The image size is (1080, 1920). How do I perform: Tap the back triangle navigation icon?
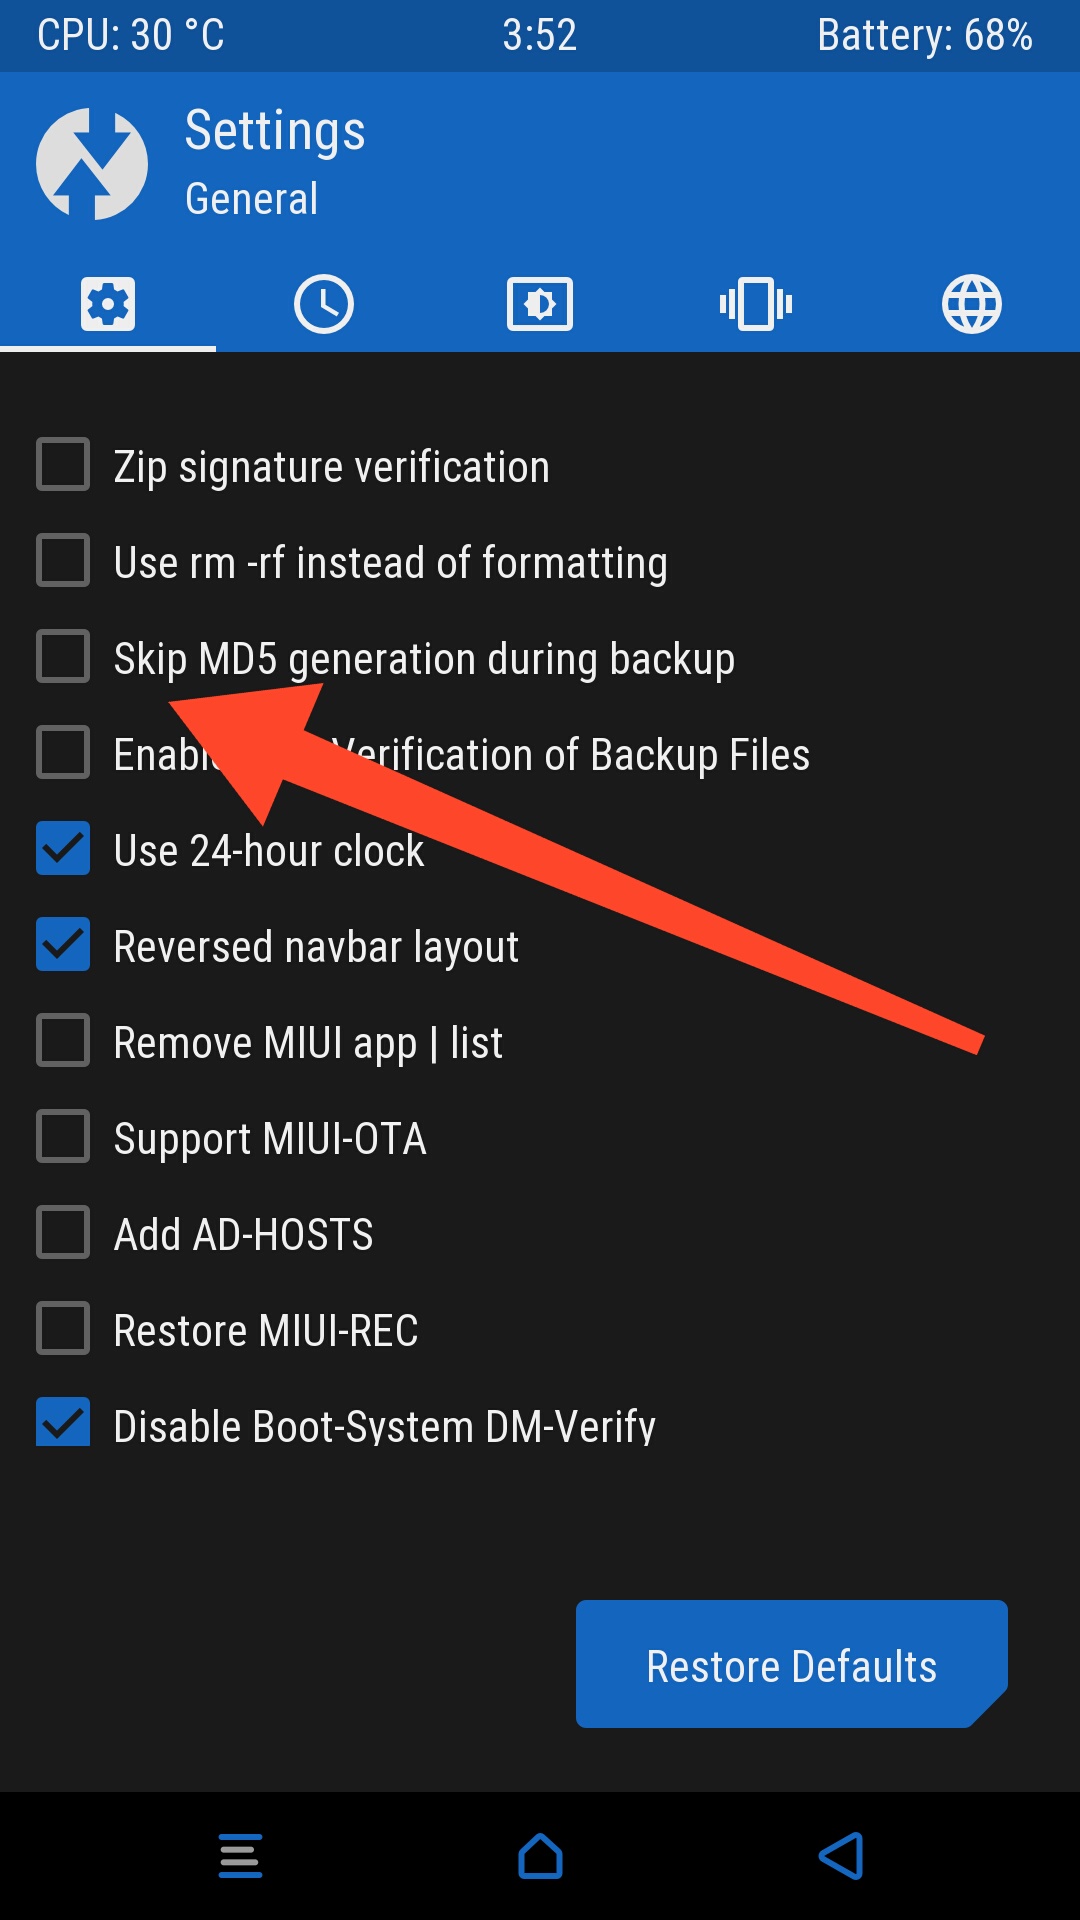click(x=841, y=1856)
